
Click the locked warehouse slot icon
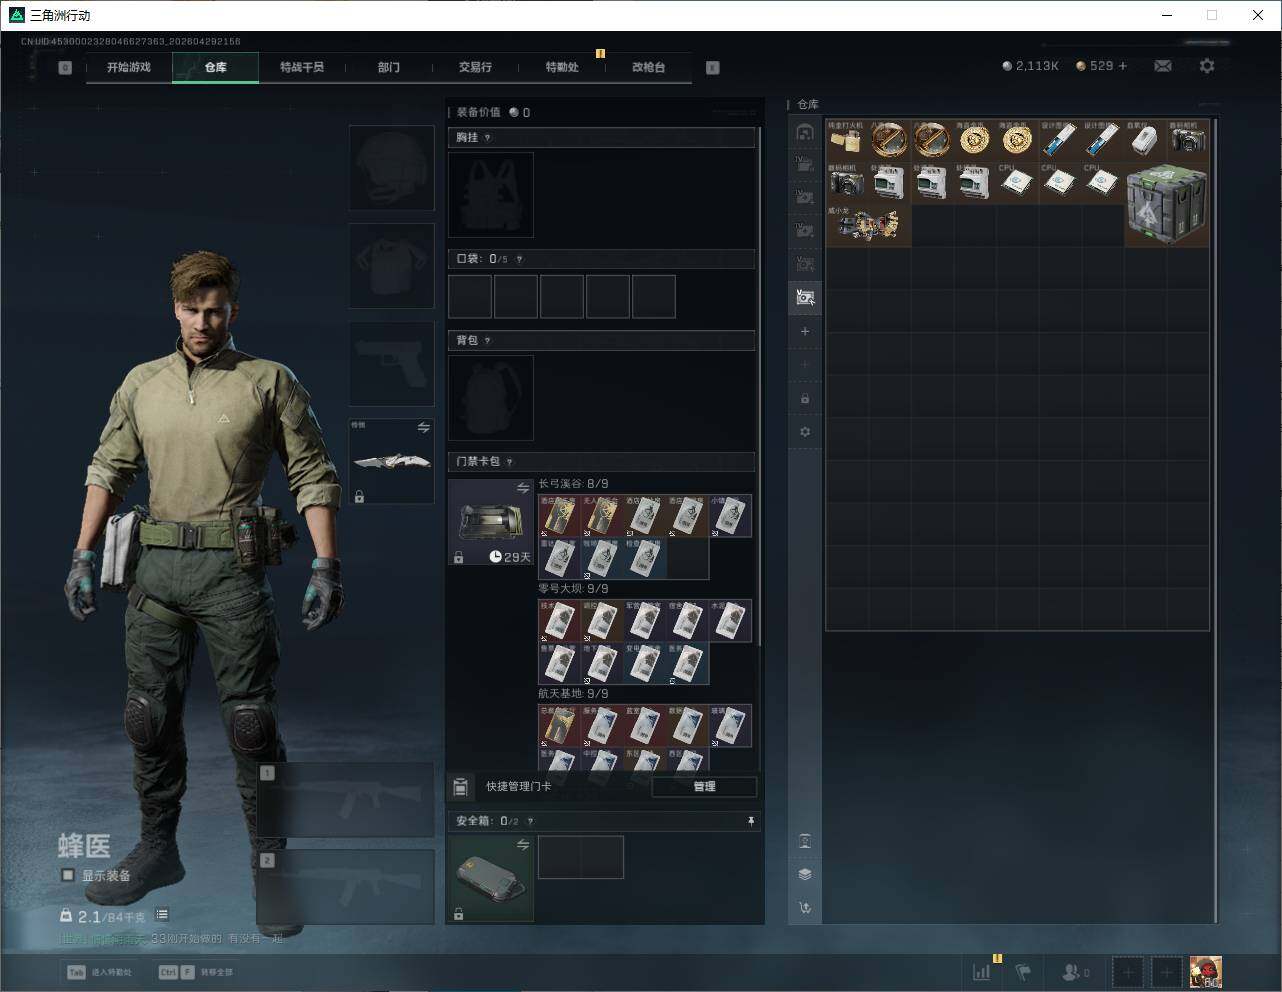(x=805, y=399)
